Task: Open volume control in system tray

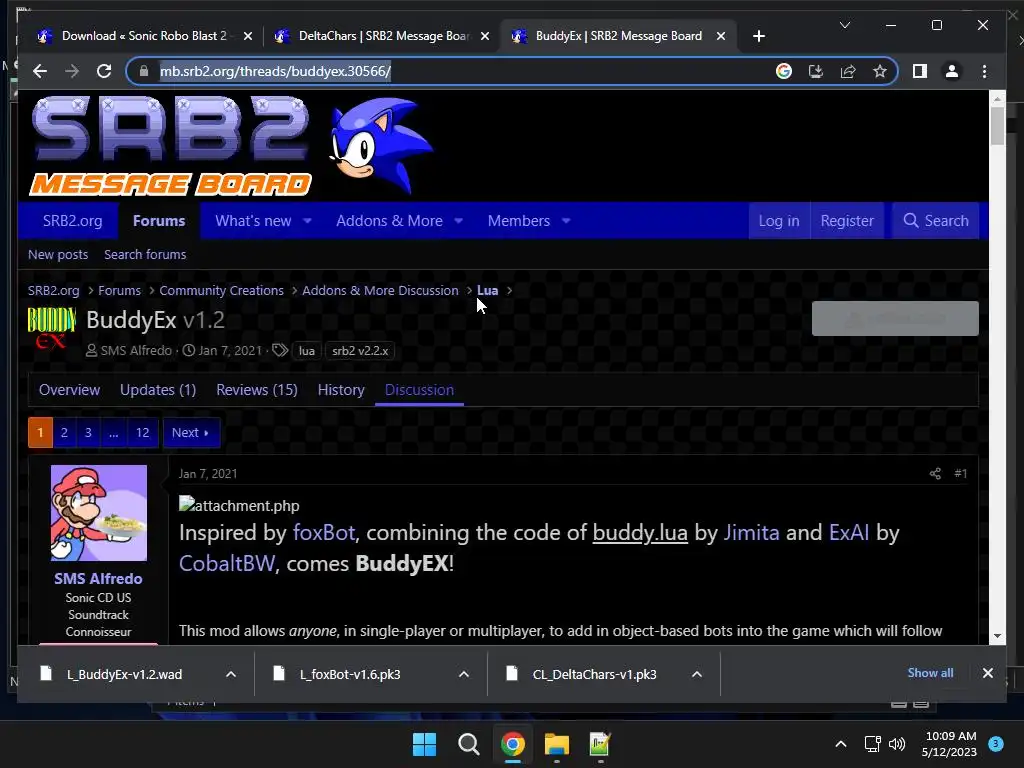Action: click(897, 744)
